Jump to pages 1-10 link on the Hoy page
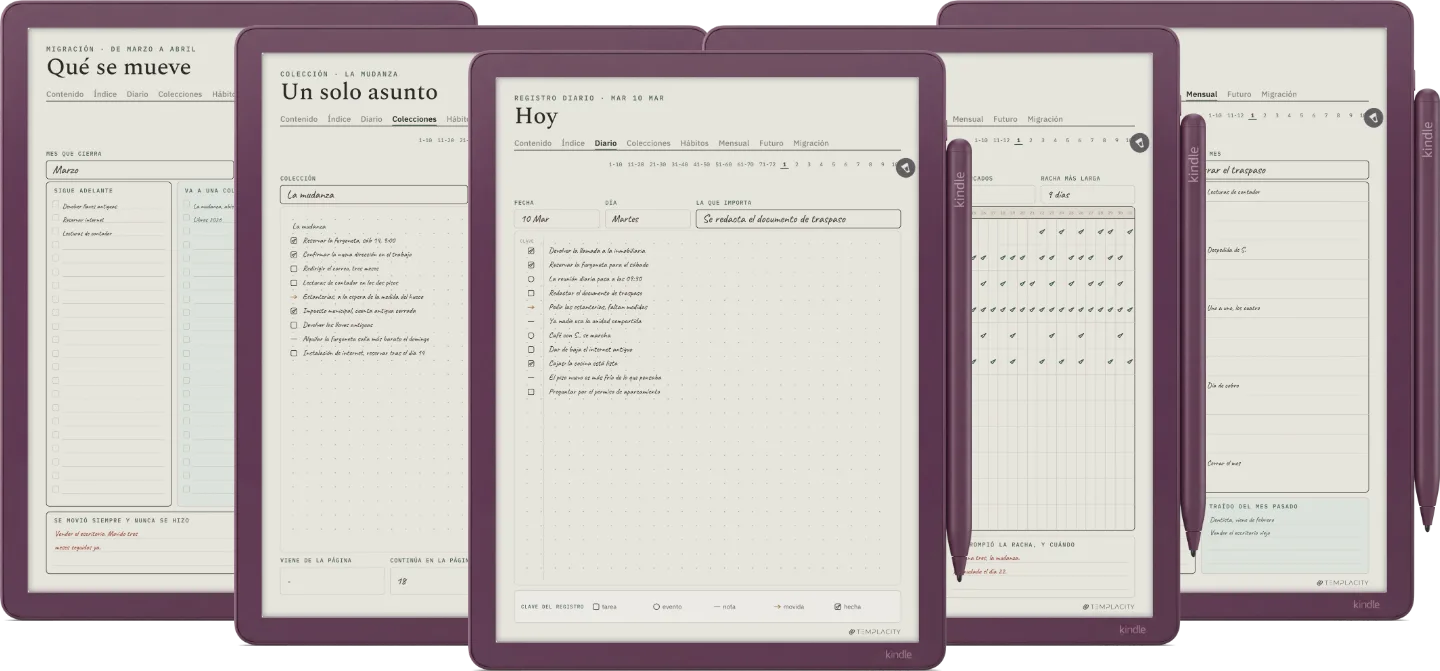1440x671 pixels. click(615, 164)
